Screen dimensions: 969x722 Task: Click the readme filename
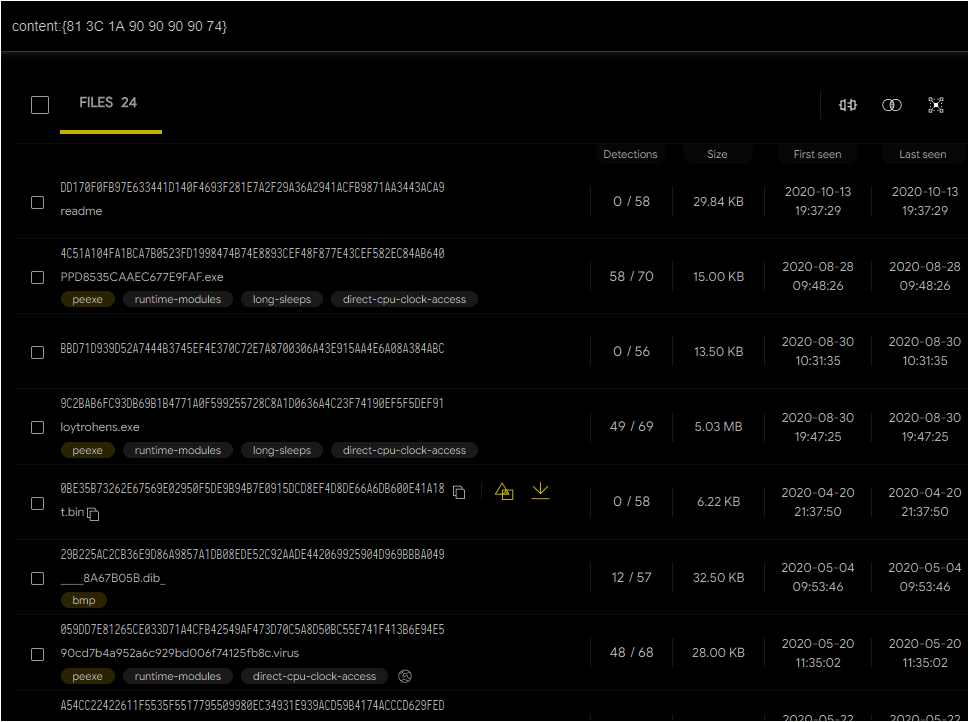[81, 211]
